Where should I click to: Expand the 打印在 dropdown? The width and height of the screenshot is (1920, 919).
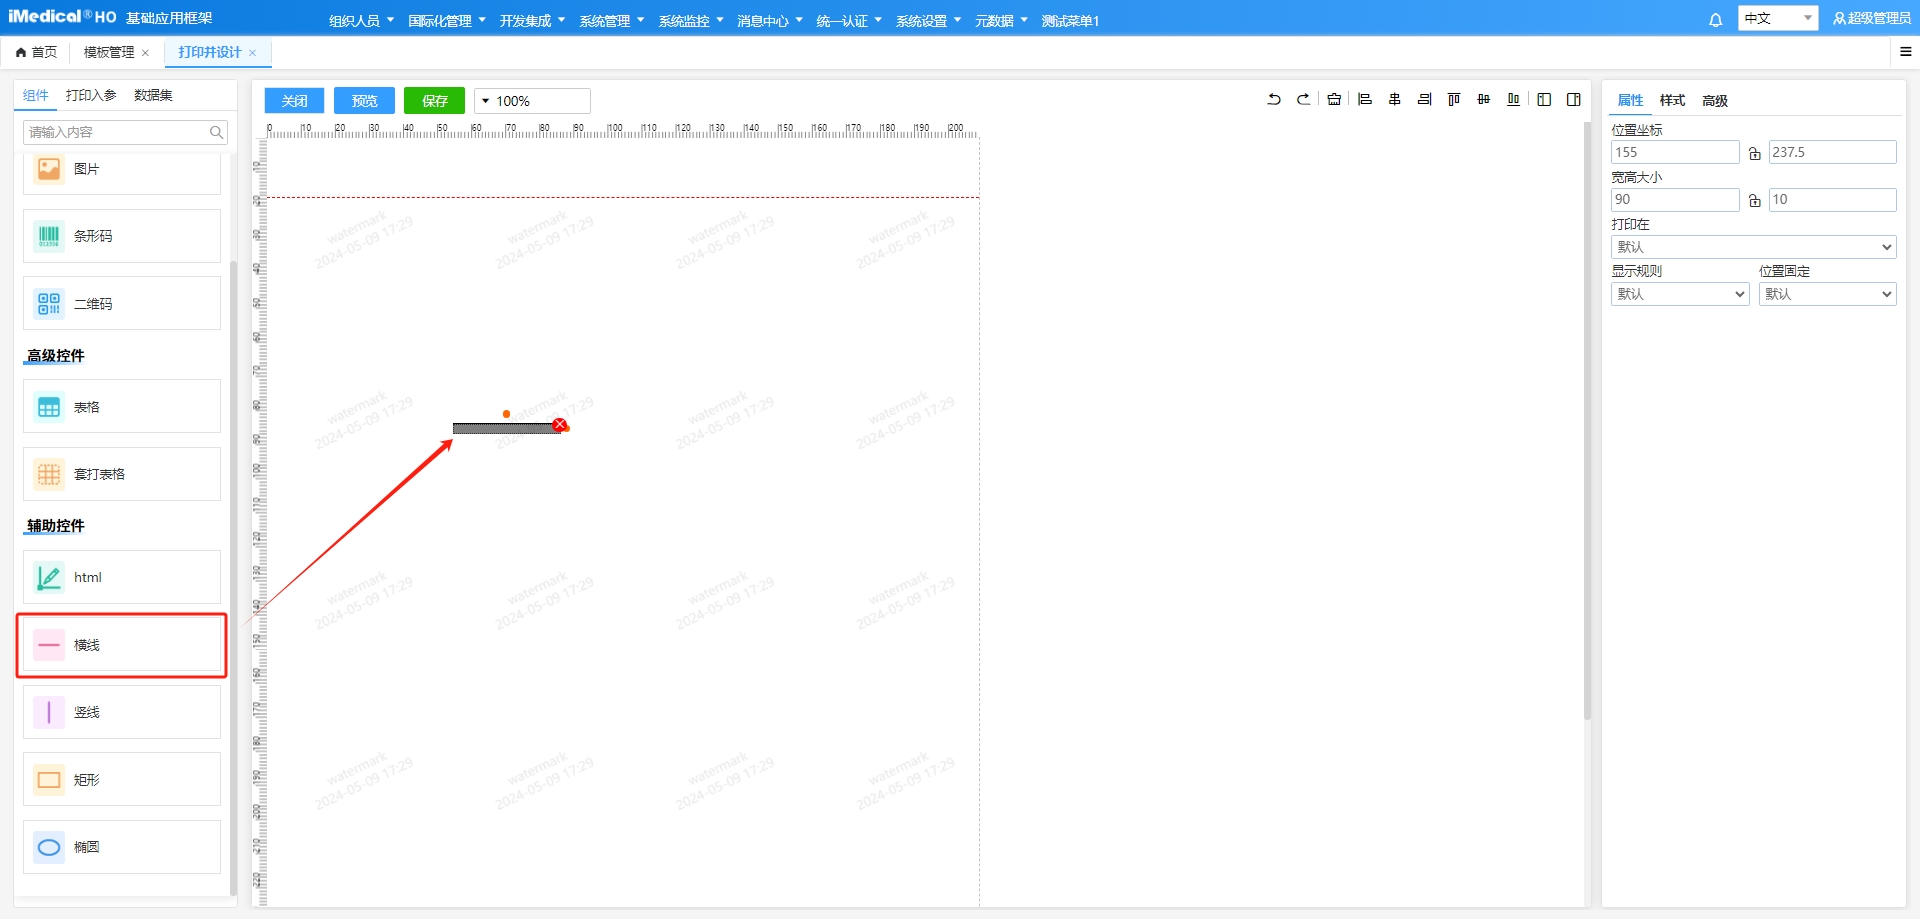pos(1753,247)
